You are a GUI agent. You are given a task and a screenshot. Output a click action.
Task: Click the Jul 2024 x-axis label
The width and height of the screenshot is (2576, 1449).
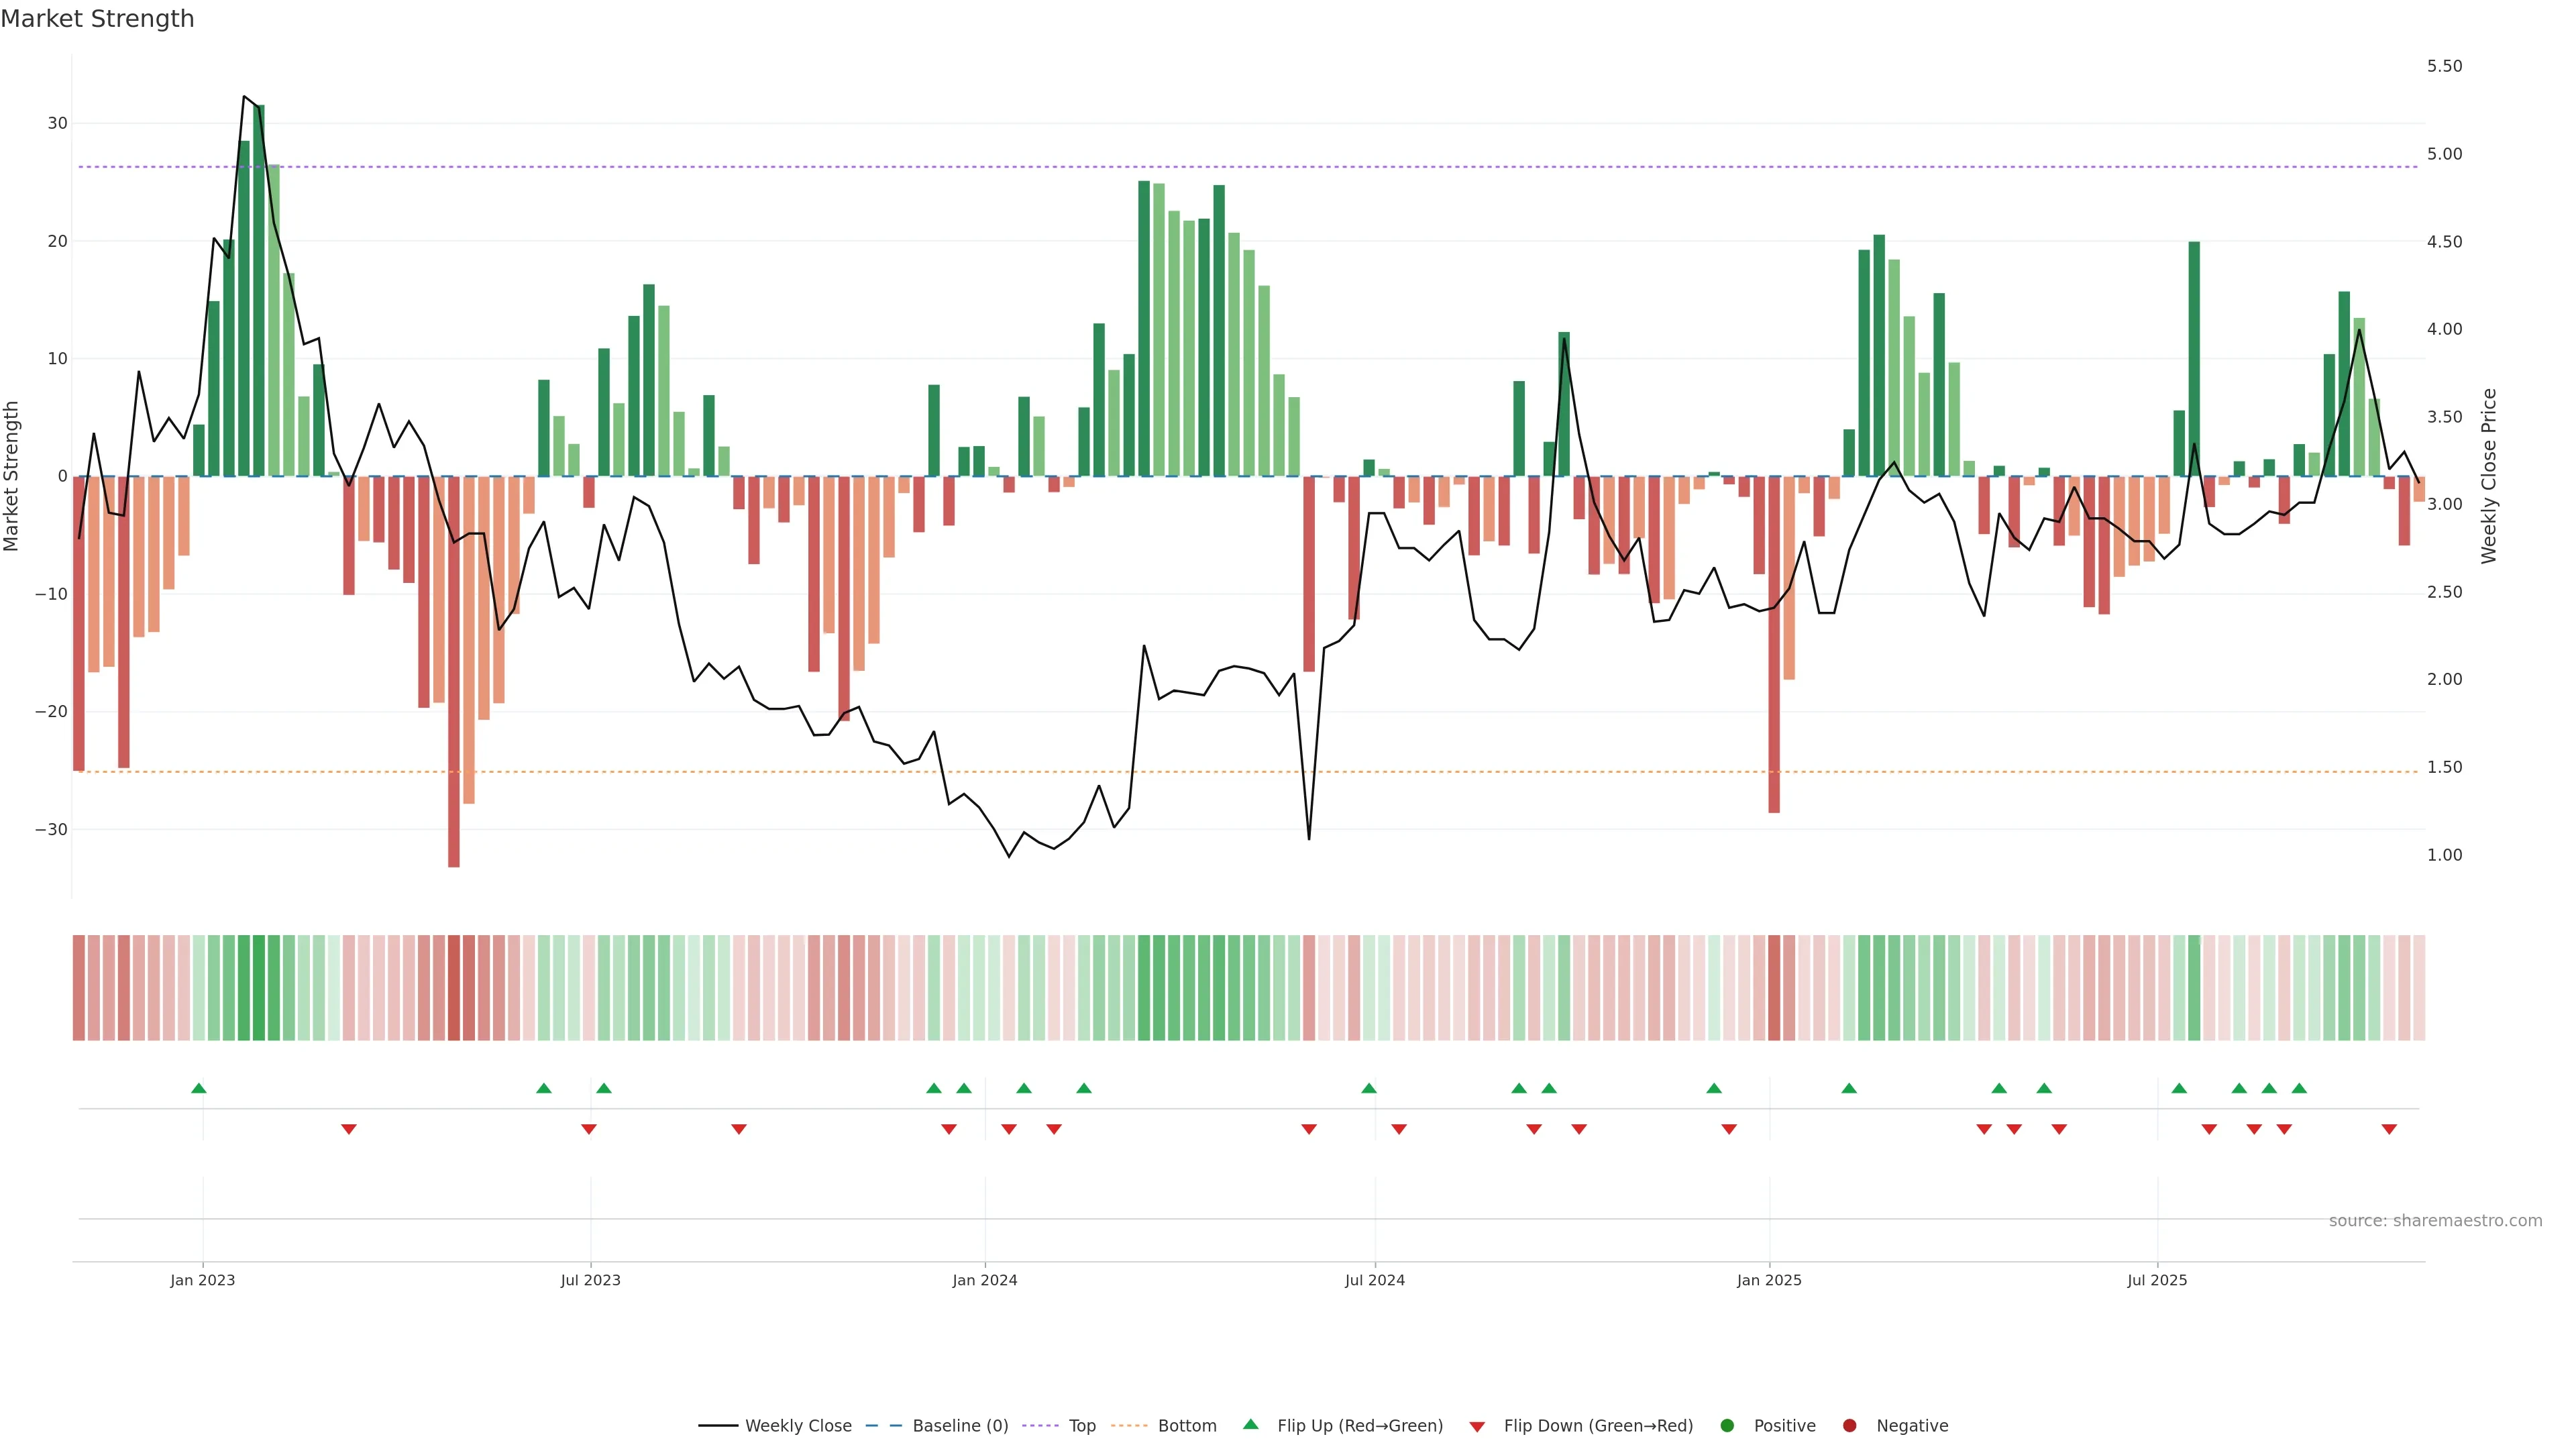(1374, 1280)
